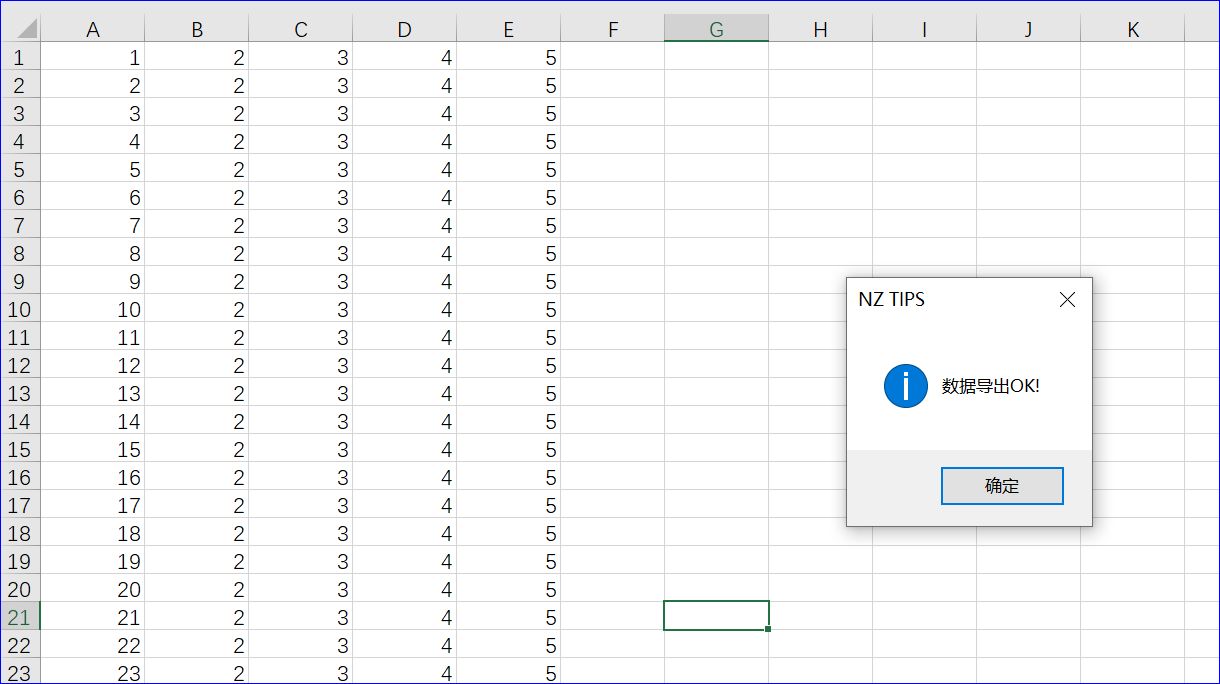The image size is (1220, 684).
Task: Click cell E5 containing 5
Action: (x=509, y=170)
